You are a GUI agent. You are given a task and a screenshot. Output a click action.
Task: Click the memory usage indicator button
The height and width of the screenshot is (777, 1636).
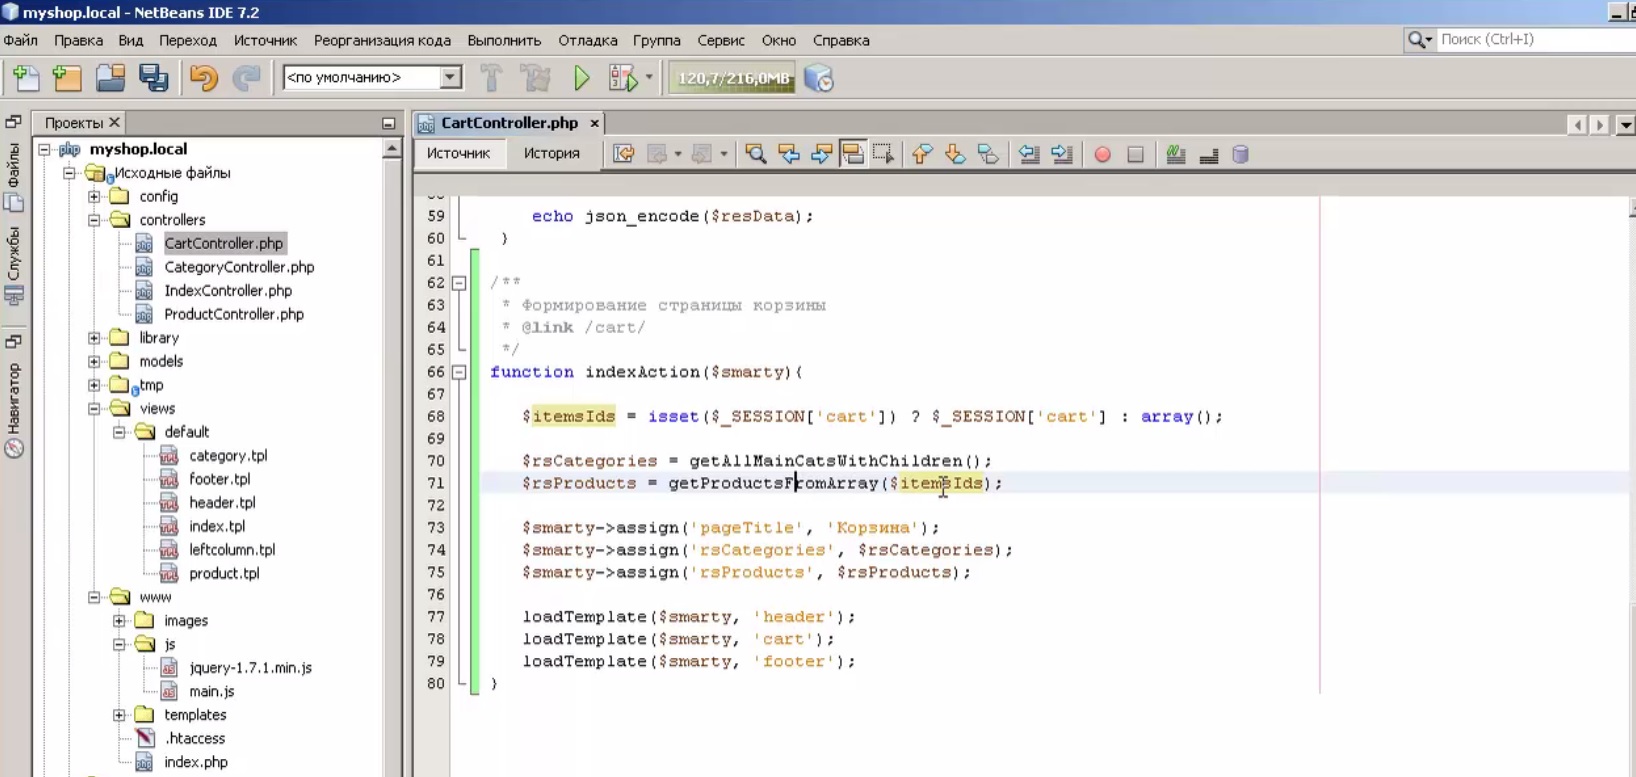tap(732, 78)
